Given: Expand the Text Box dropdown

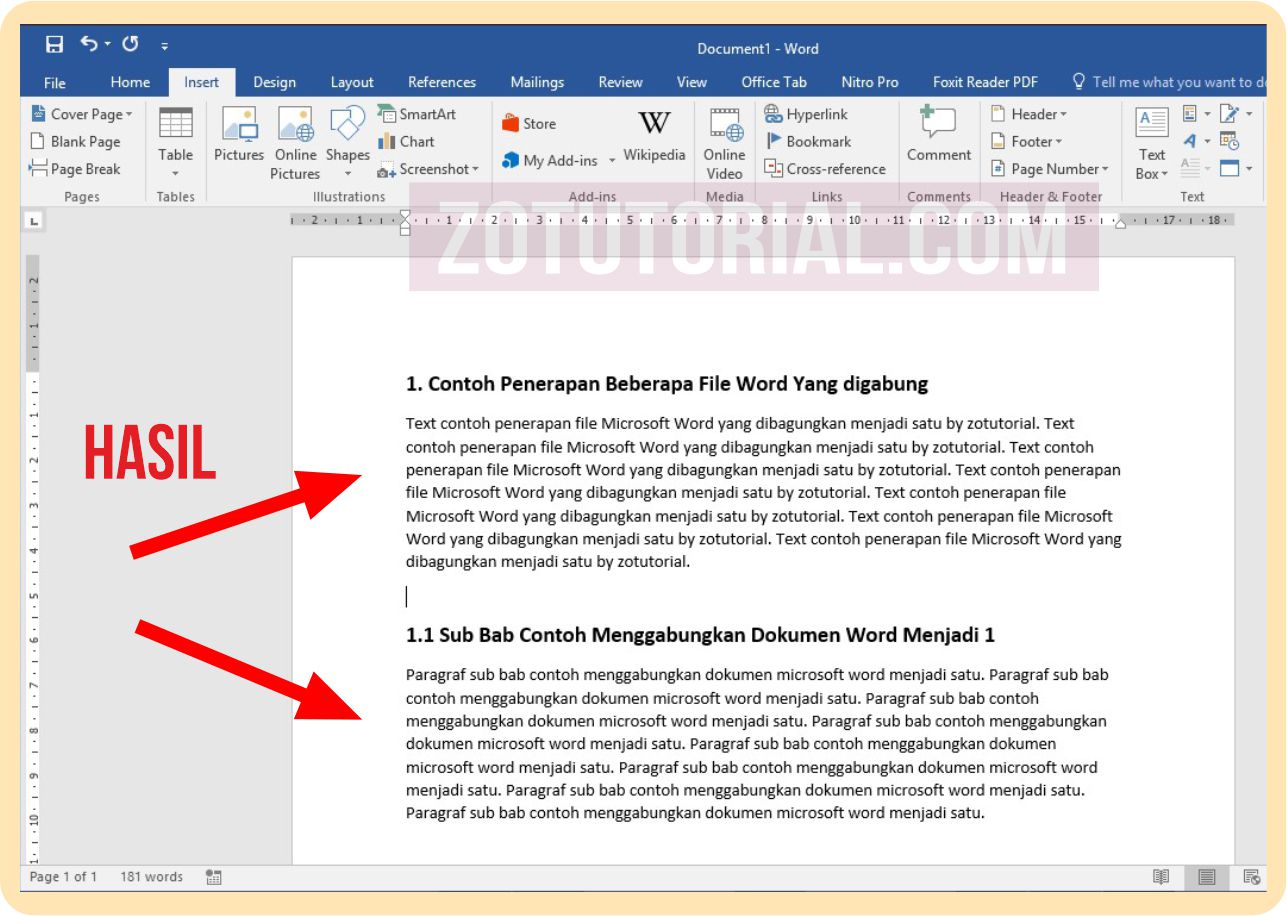Looking at the screenshot, I should 1152,144.
